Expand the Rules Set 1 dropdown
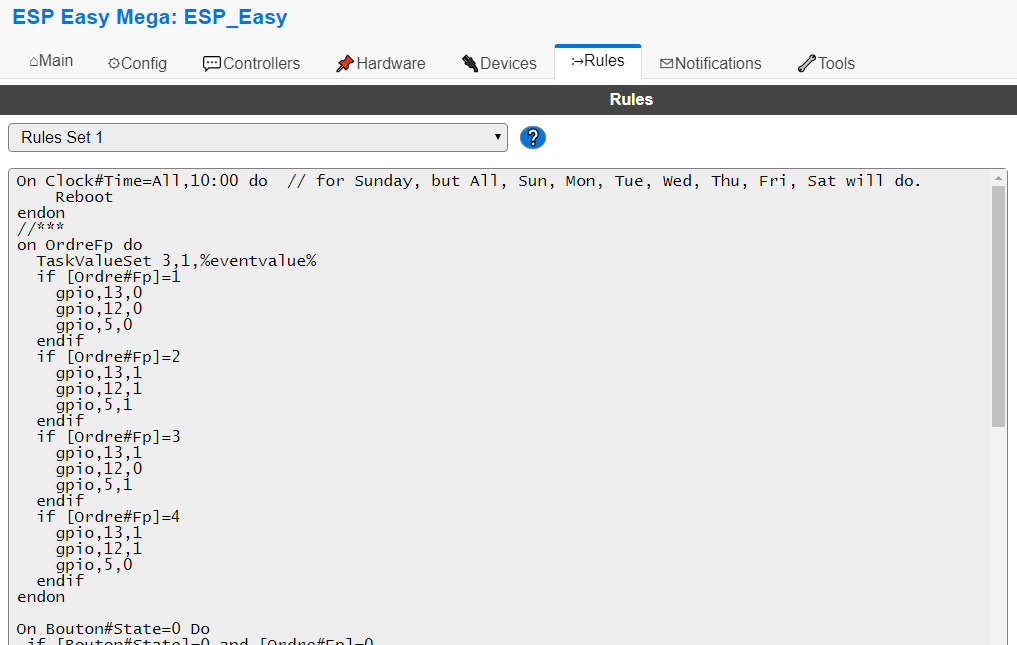Image resolution: width=1017 pixels, height=645 pixels. pyautogui.click(x=257, y=138)
